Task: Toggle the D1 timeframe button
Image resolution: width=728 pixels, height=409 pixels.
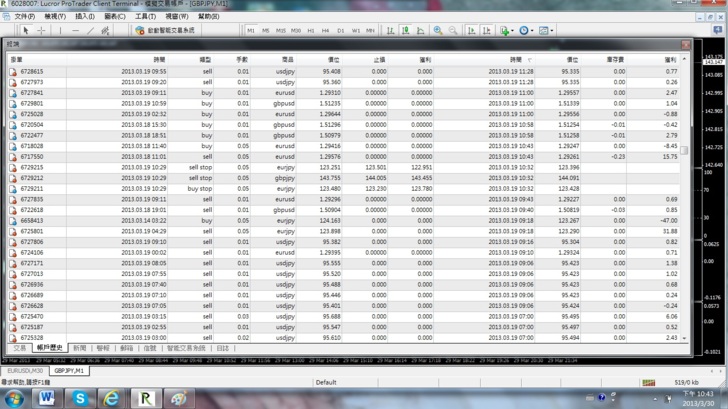Action: pyautogui.click(x=341, y=31)
